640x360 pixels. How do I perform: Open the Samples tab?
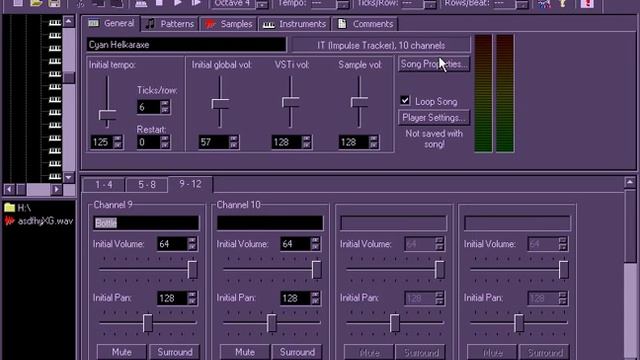click(x=229, y=24)
